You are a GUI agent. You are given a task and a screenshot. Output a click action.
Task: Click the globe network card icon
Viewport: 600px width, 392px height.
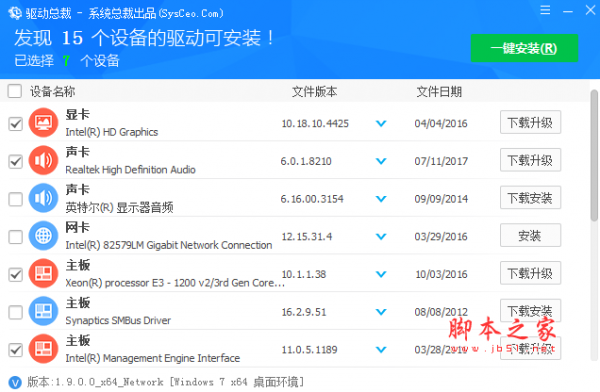pyautogui.click(x=43, y=236)
